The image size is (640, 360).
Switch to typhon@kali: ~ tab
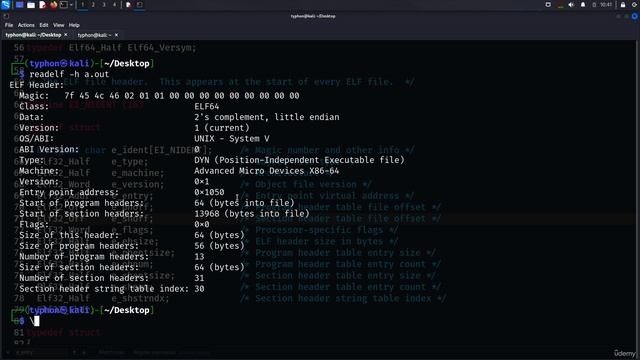pyautogui.click(x=94, y=35)
